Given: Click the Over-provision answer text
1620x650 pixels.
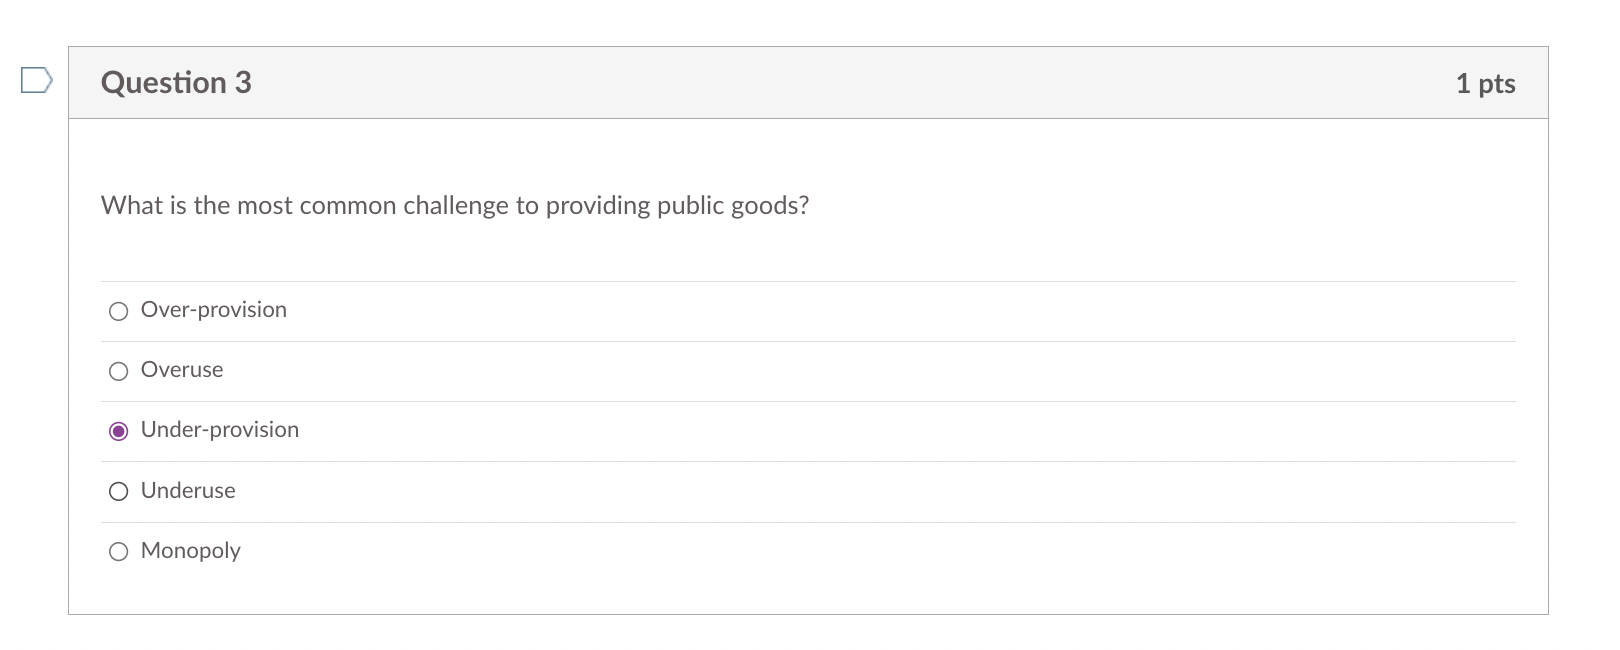Looking at the screenshot, I should click(213, 310).
